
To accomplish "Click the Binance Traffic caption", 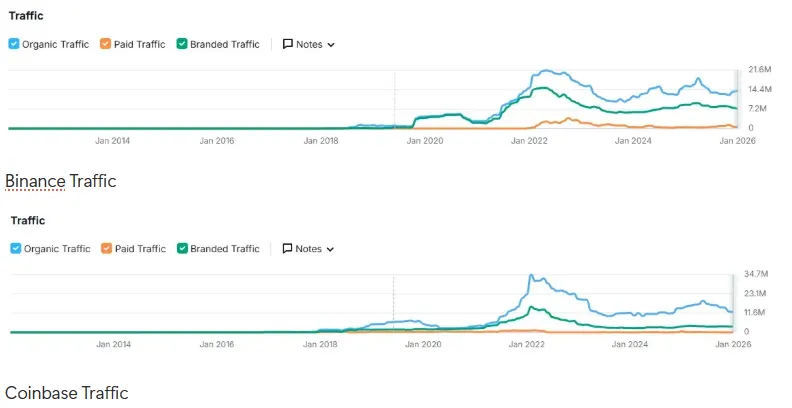I will (x=61, y=181).
